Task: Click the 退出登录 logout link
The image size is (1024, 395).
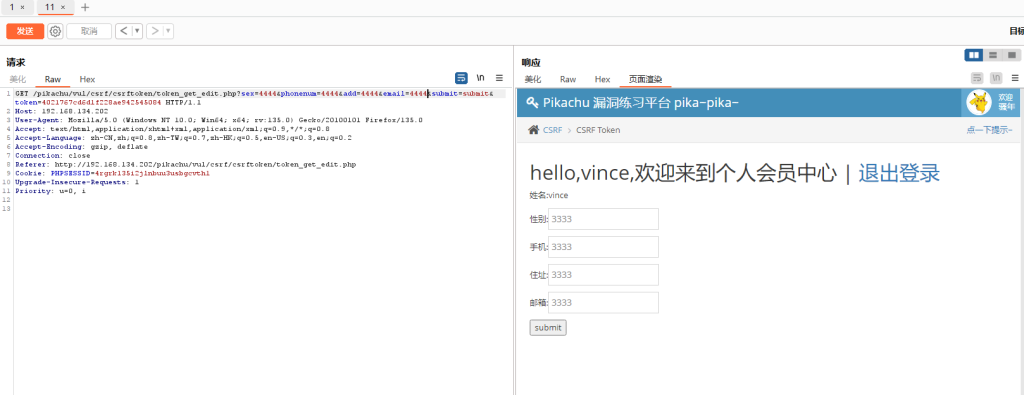Action: [899, 174]
